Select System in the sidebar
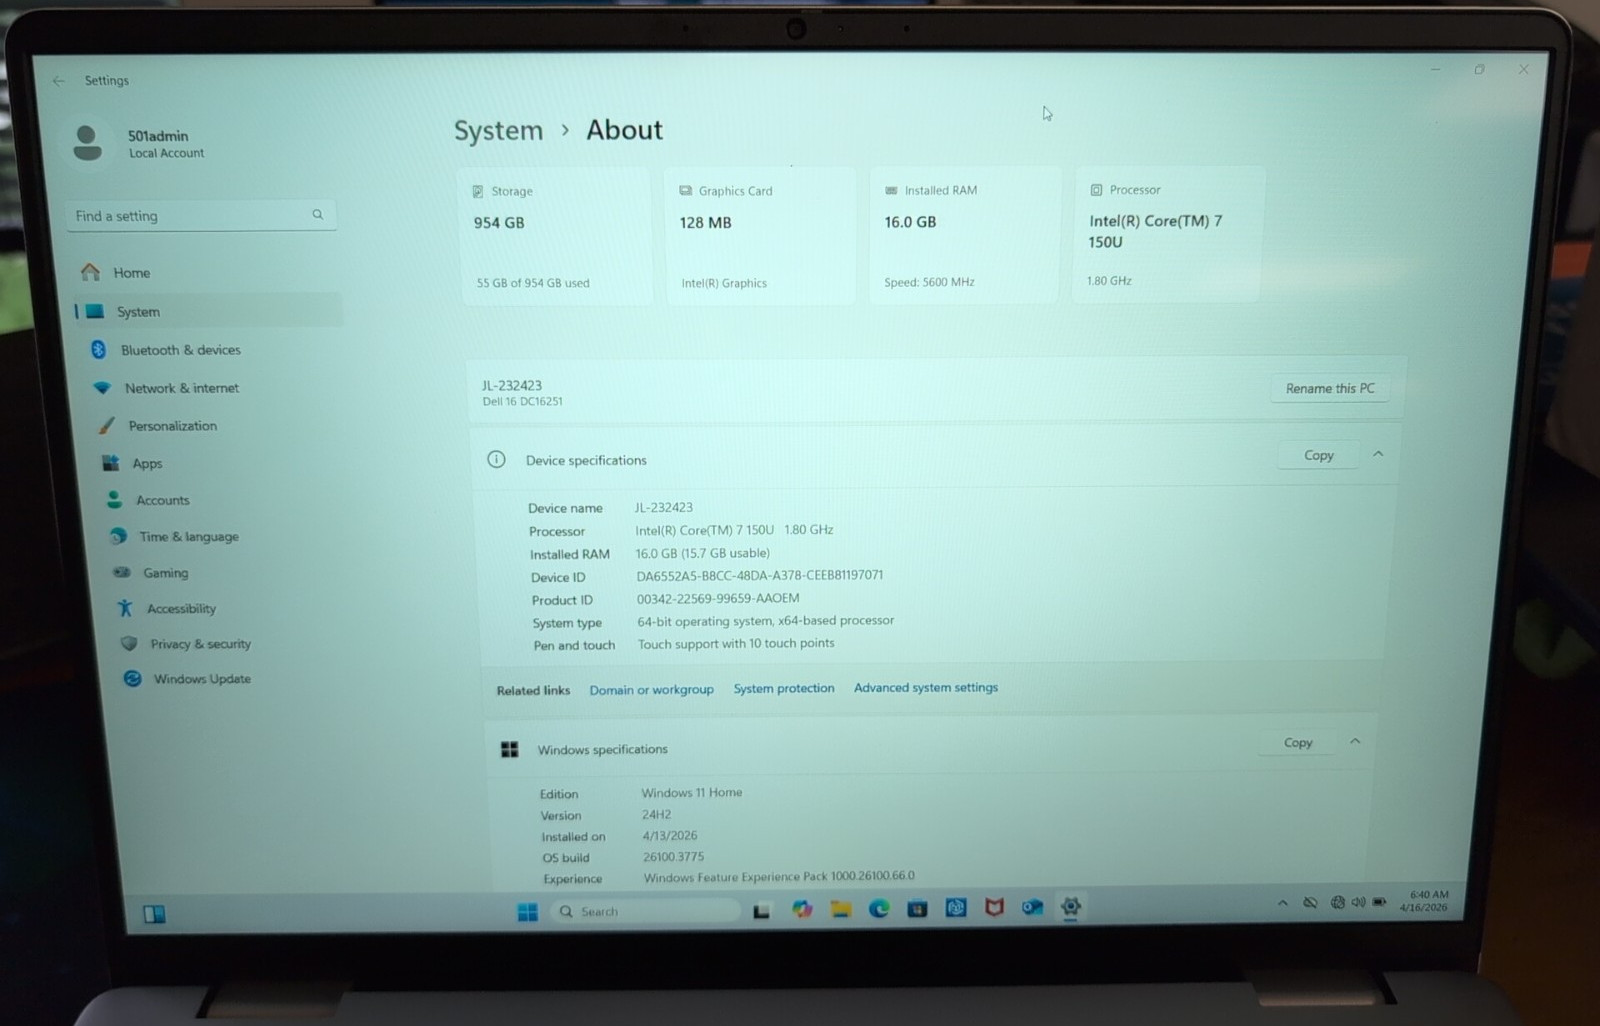 point(208,311)
